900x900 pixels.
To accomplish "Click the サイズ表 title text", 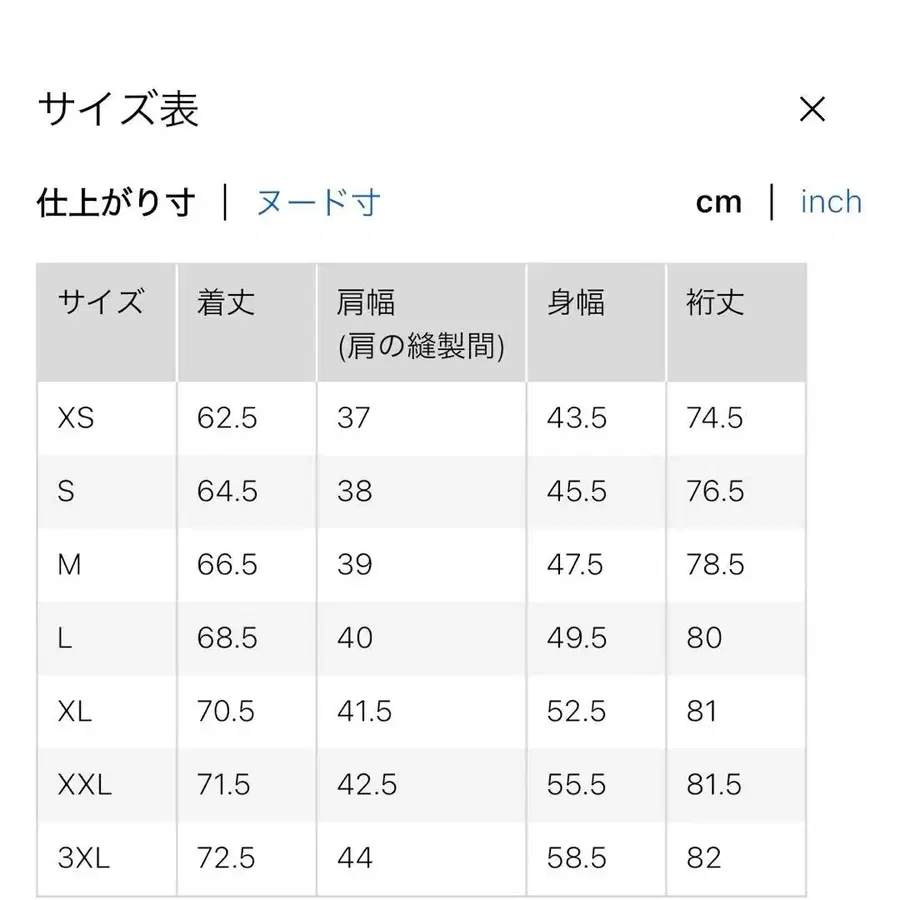I will (117, 110).
